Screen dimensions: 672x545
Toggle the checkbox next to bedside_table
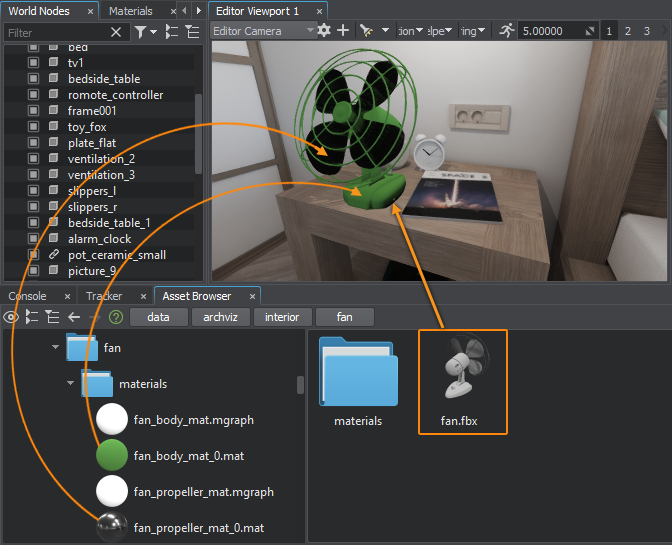(33, 79)
